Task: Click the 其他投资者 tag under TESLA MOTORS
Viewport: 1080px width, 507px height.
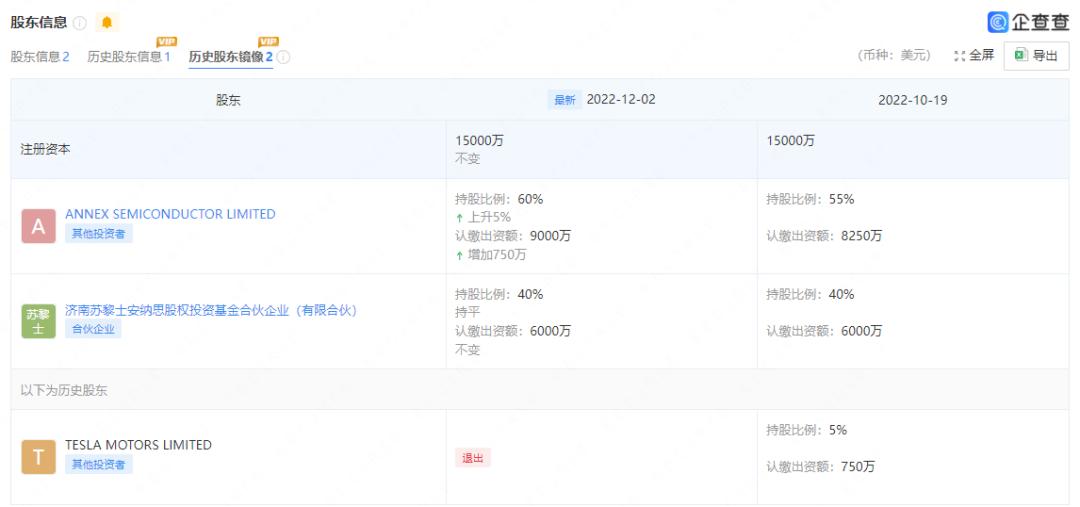Action: (99, 464)
